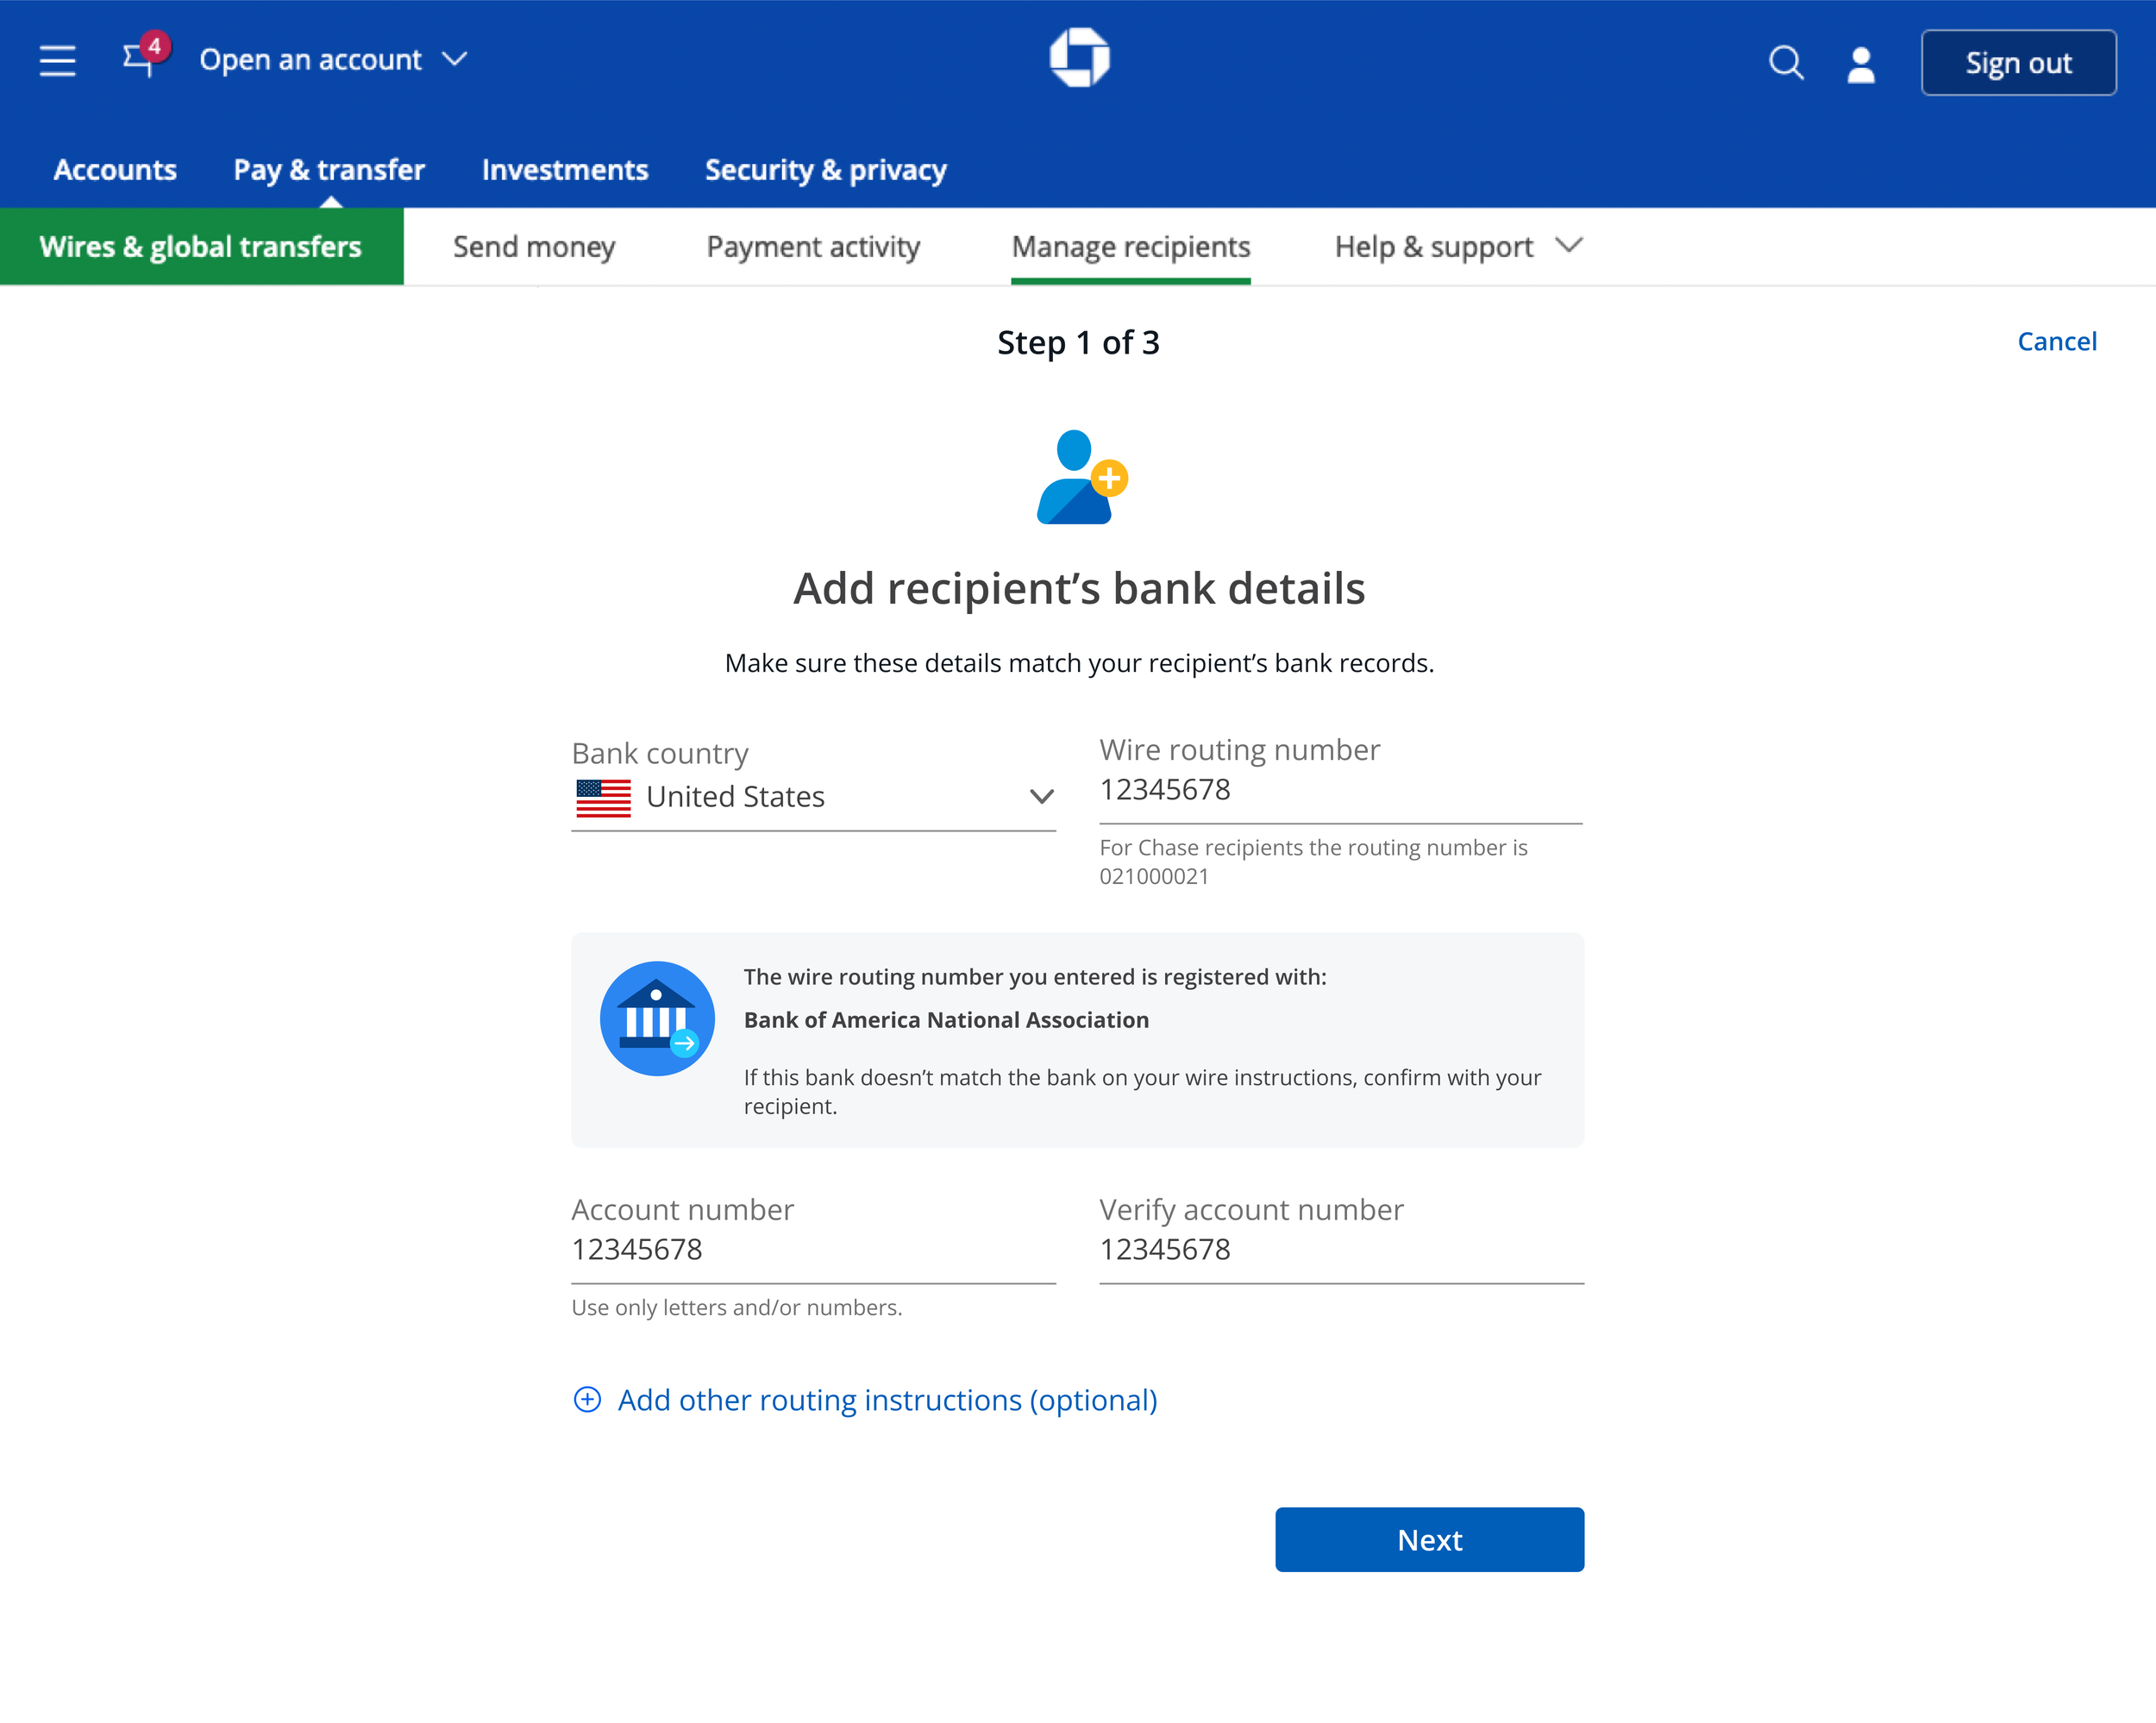
Task: Go to the Accounts tab
Action: coord(115,170)
